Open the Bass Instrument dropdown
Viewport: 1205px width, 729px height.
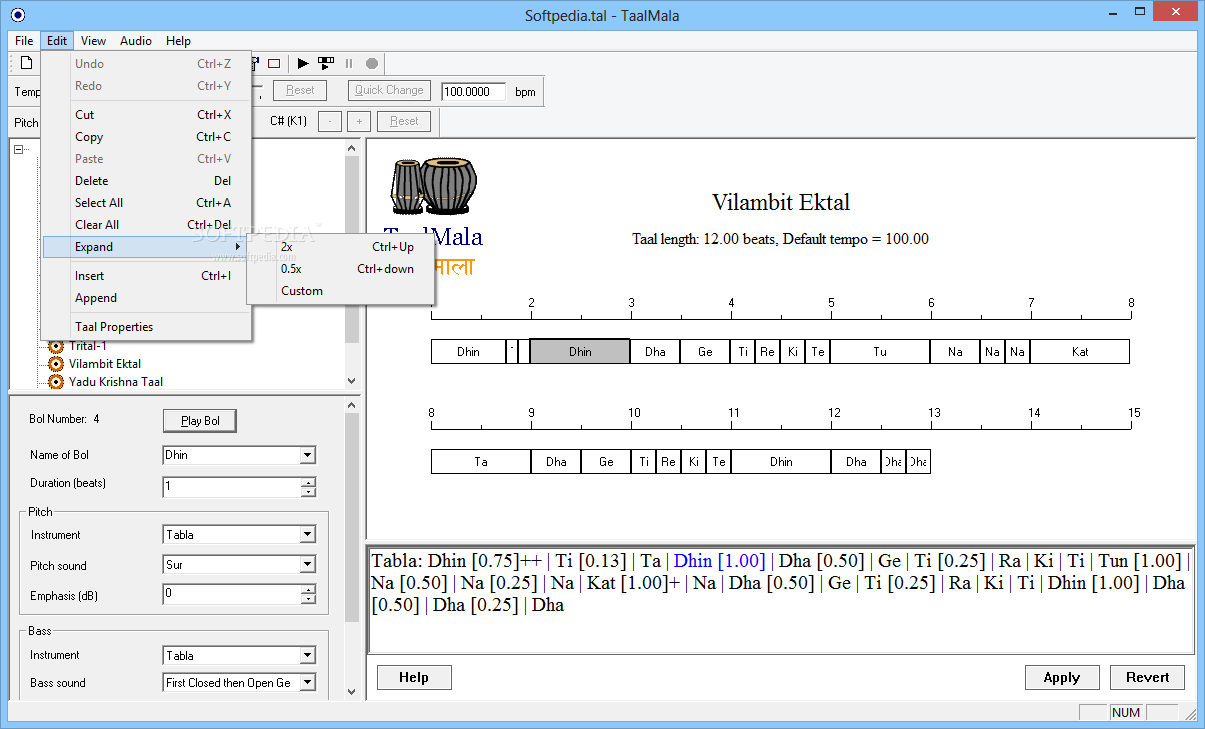(x=307, y=656)
